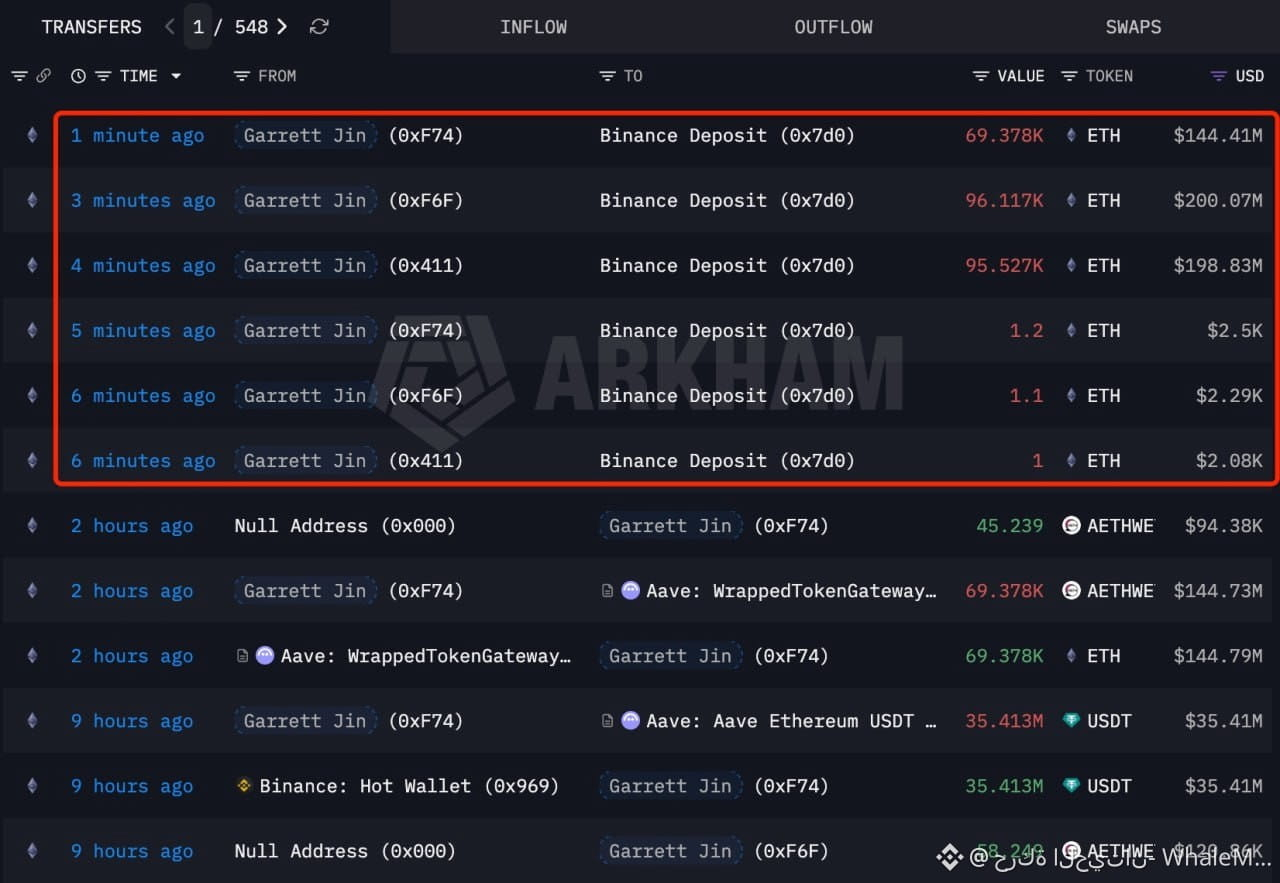The image size is (1280, 883).
Task: Click the ETH token icon in the $2.5K row
Action: coord(1071,330)
